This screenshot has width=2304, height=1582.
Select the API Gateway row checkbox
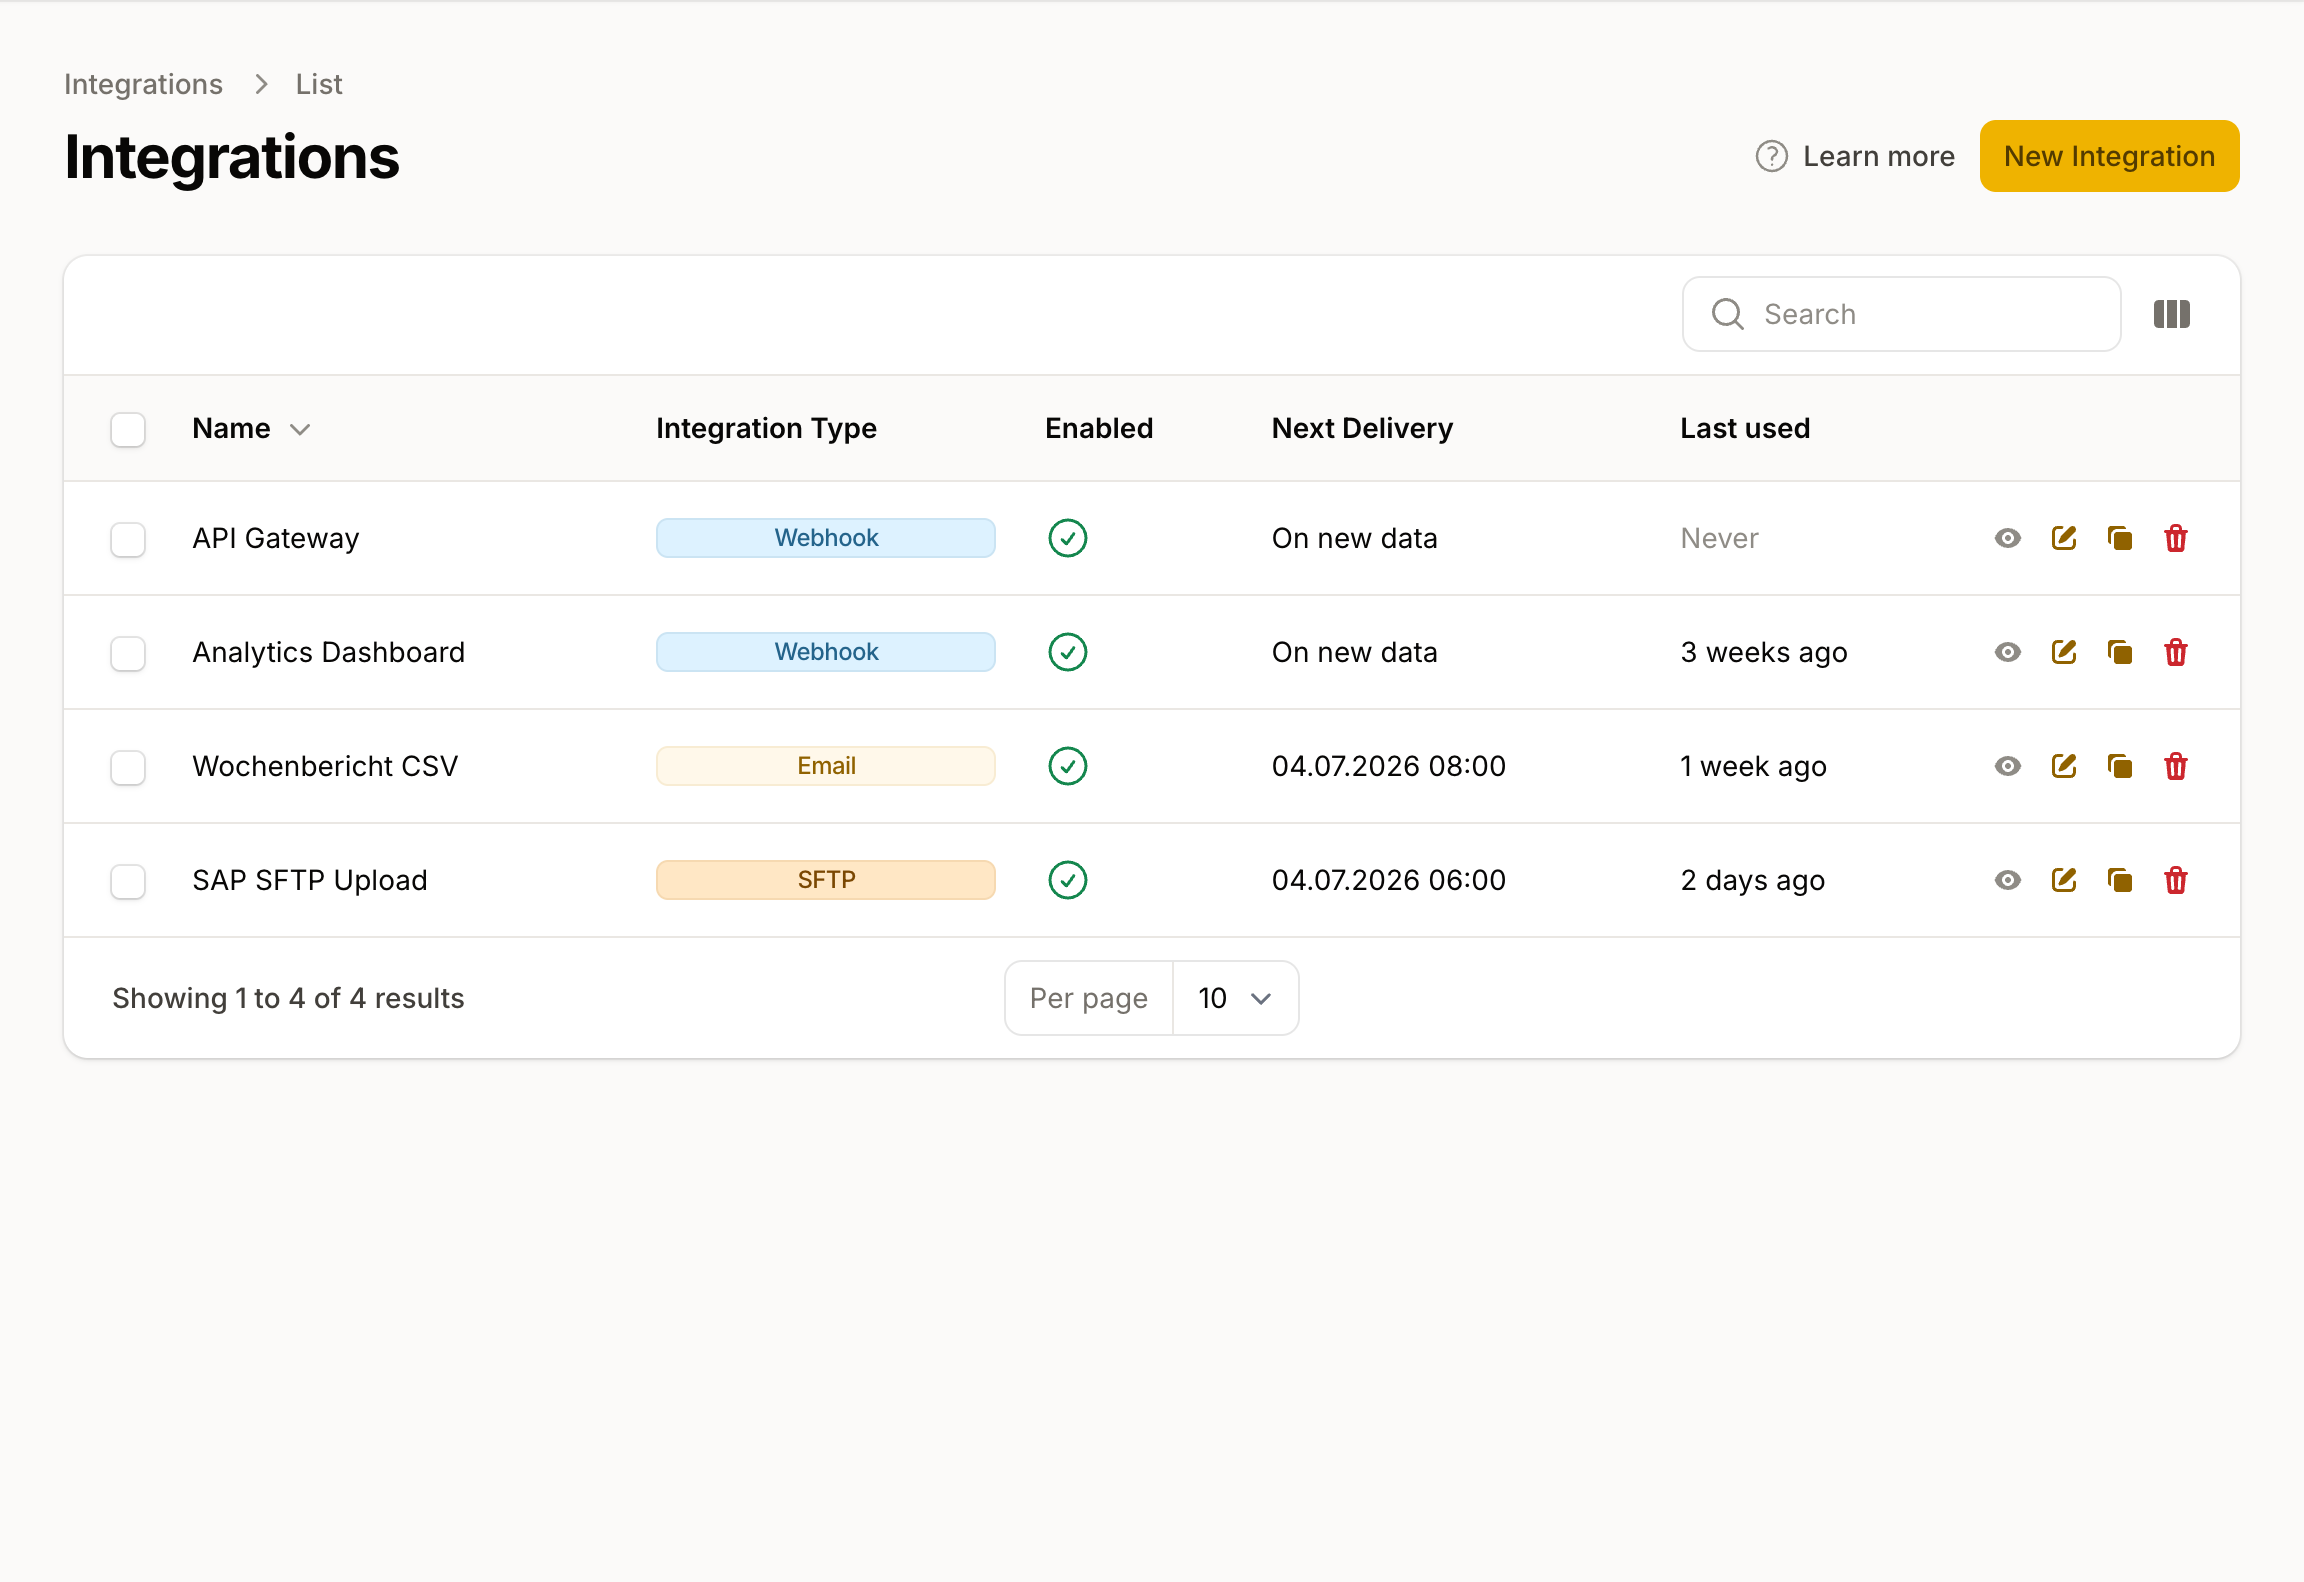click(128, 540)
